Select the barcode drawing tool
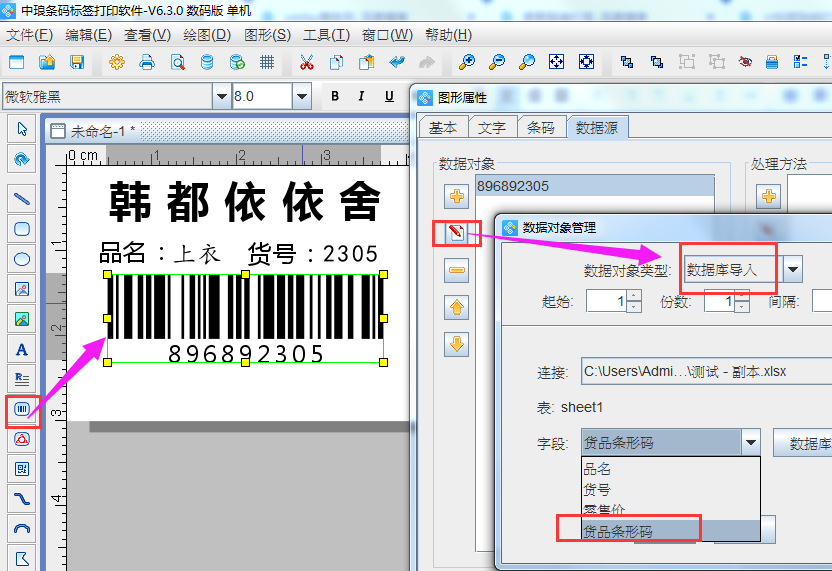This screenshot has width=832, height=571. point(21,408)
